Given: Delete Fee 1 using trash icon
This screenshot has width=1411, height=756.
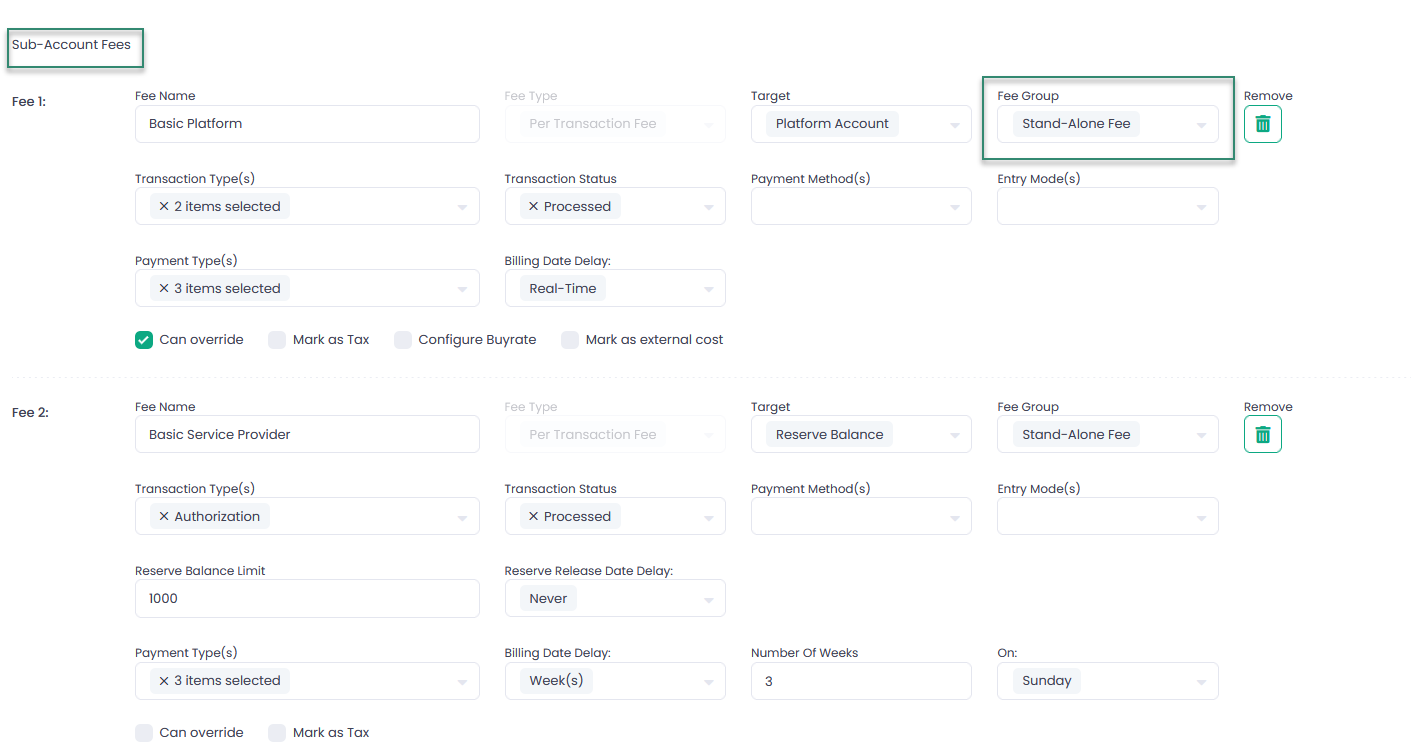Looking at the screenshot, I should [x=1262, y=124].
